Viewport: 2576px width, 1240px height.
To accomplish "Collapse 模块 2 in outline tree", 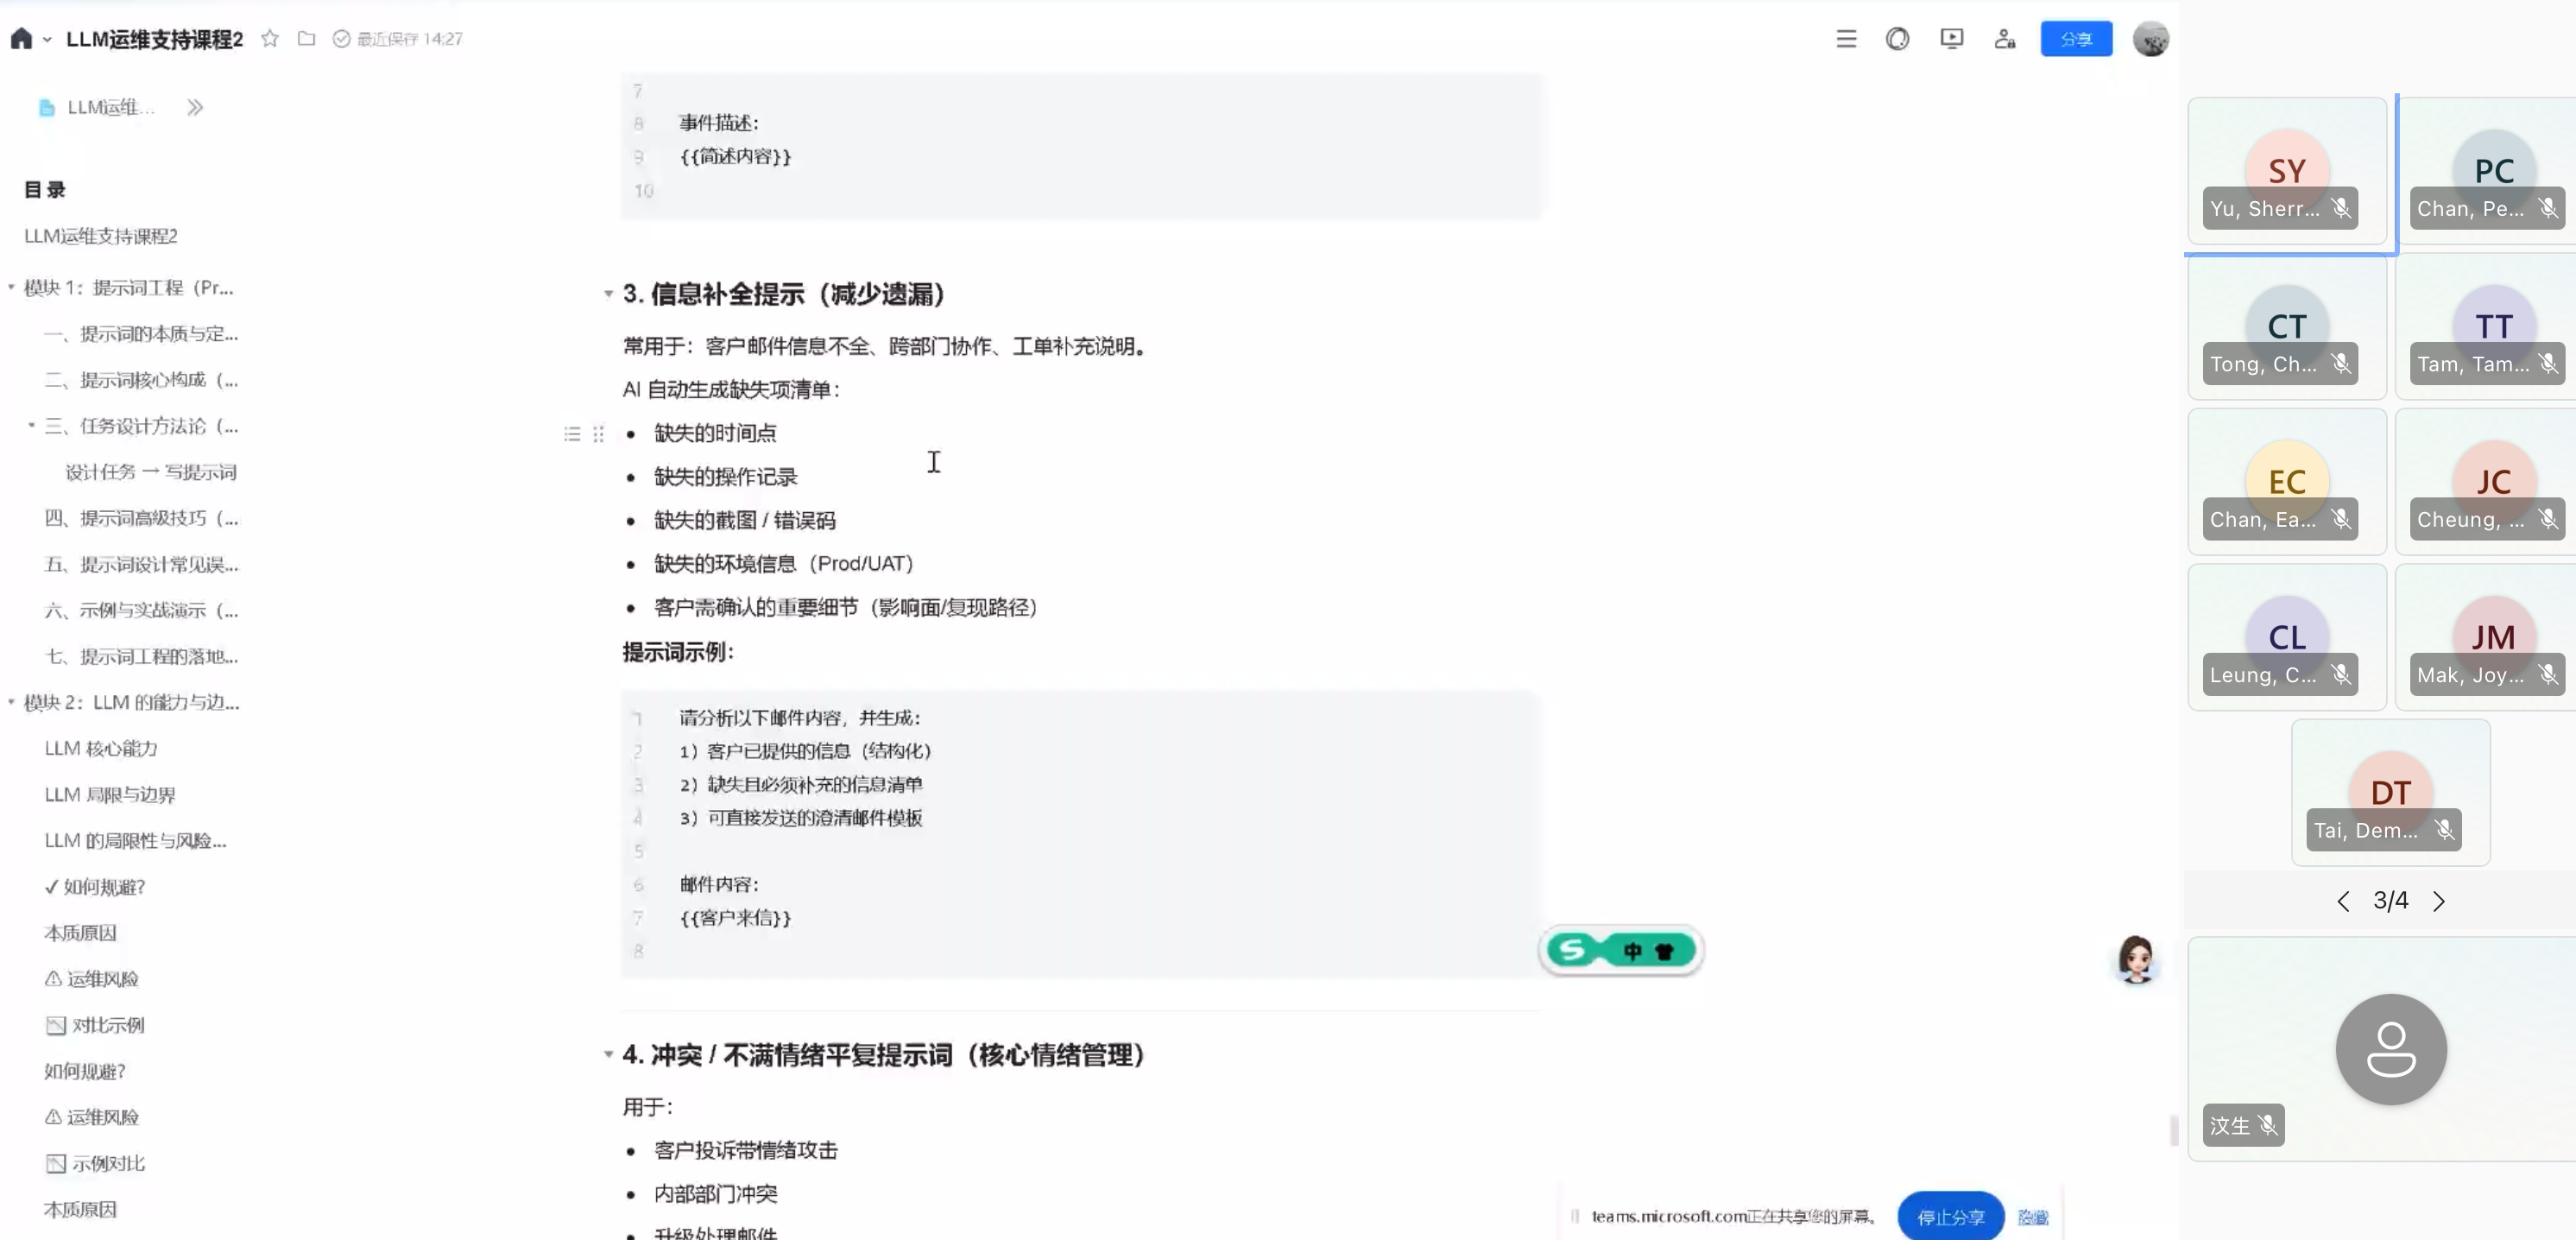I will 11,702.
